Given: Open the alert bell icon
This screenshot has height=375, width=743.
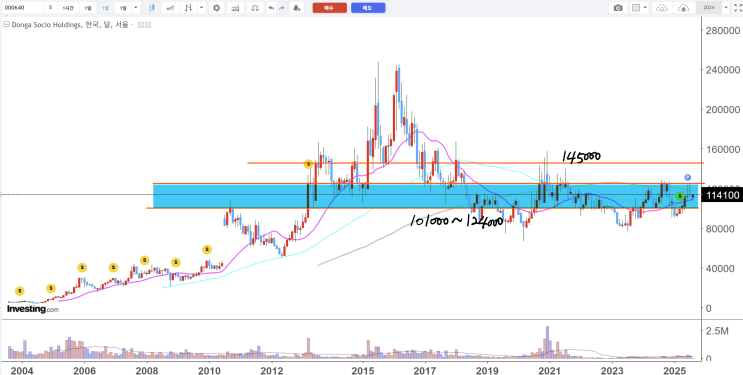Looking at the screenshot, I should (x=297, y=8).
